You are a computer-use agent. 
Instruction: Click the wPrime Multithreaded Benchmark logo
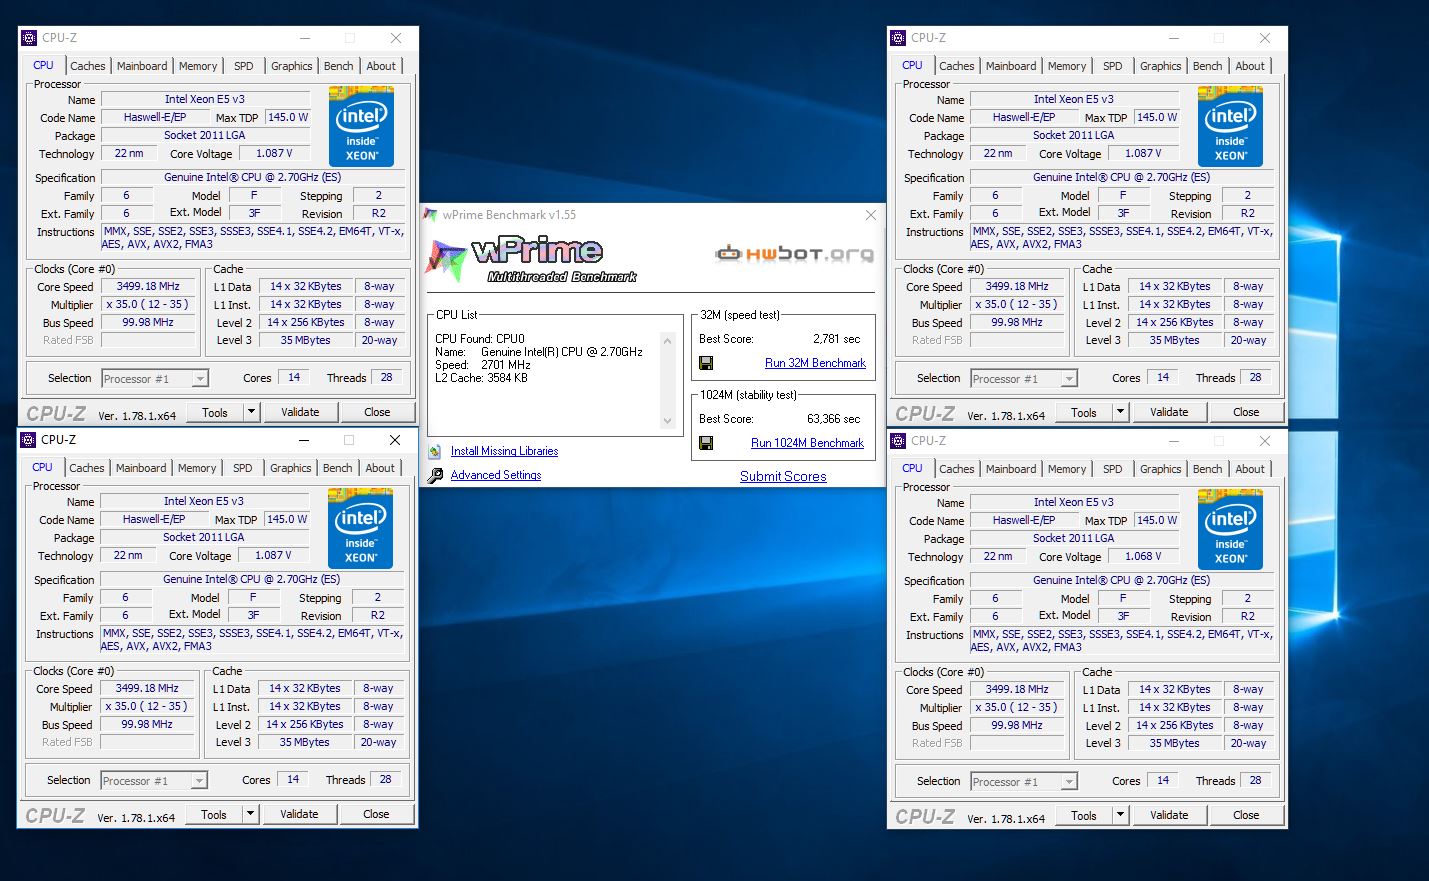pos(532,259)
